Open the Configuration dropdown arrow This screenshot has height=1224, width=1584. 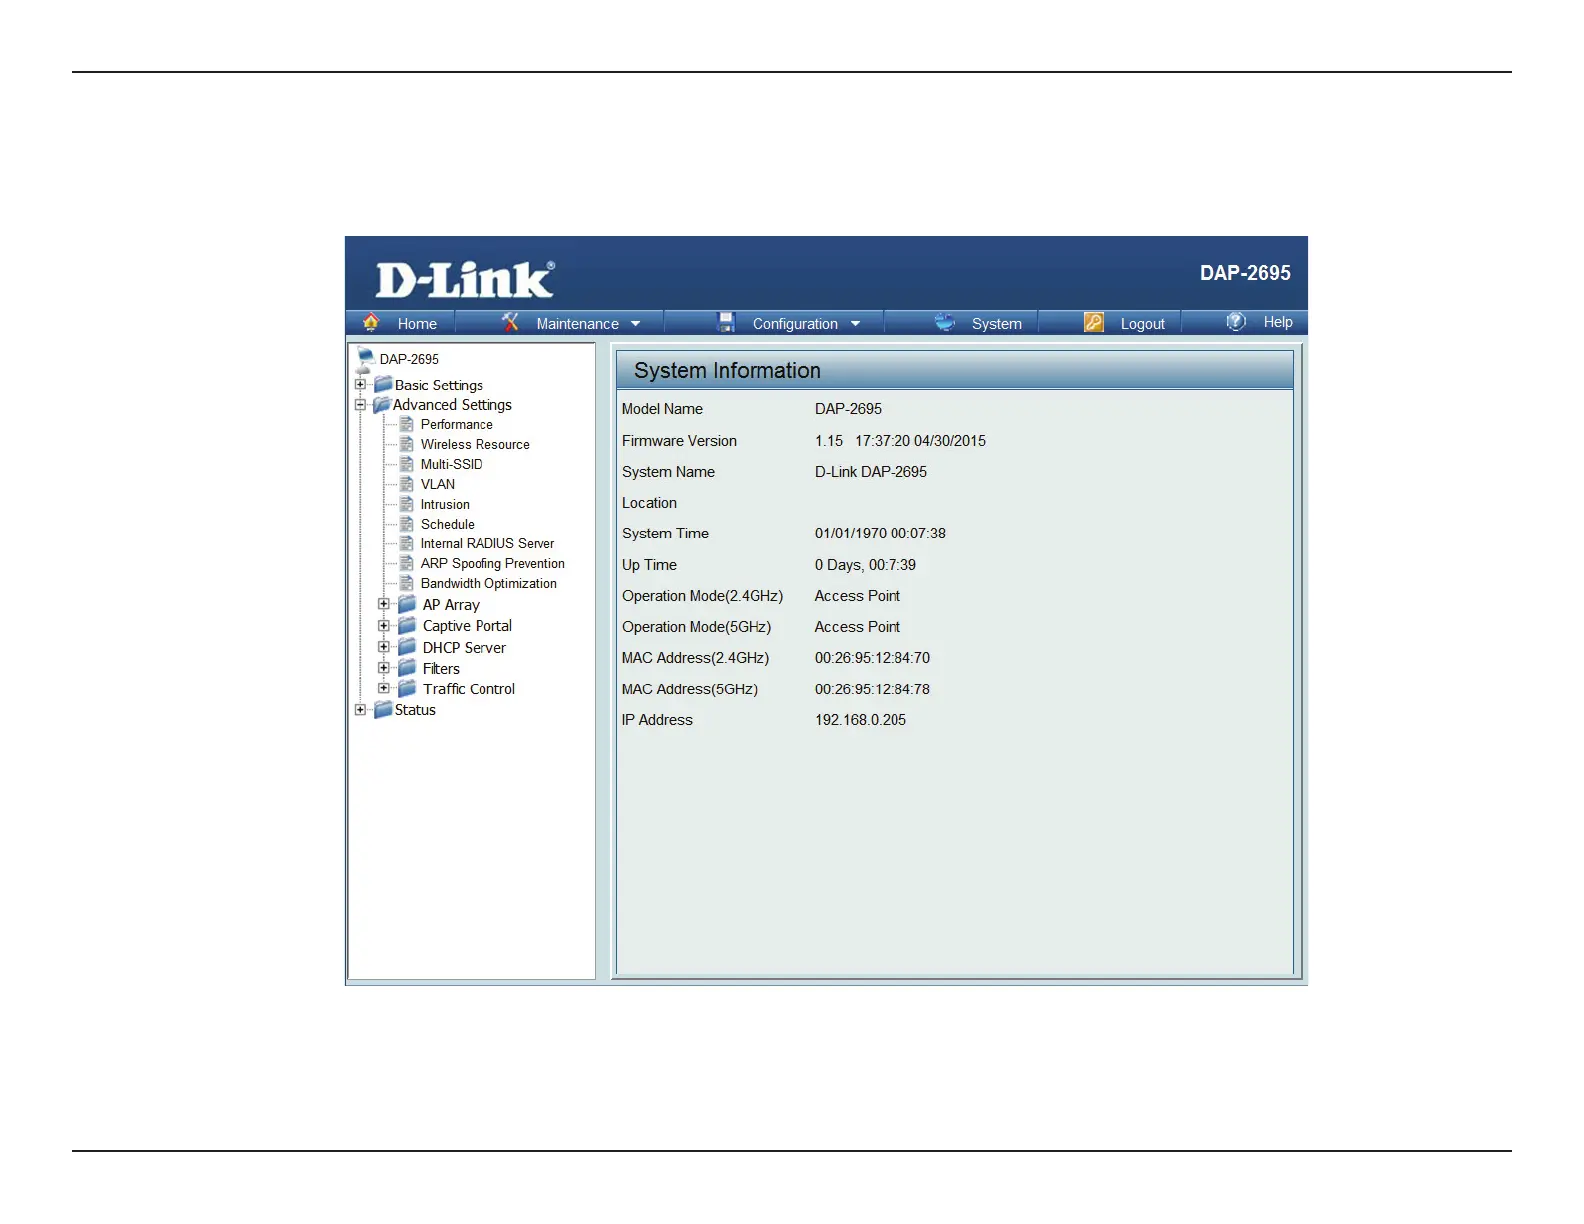[x=855, y=324]
